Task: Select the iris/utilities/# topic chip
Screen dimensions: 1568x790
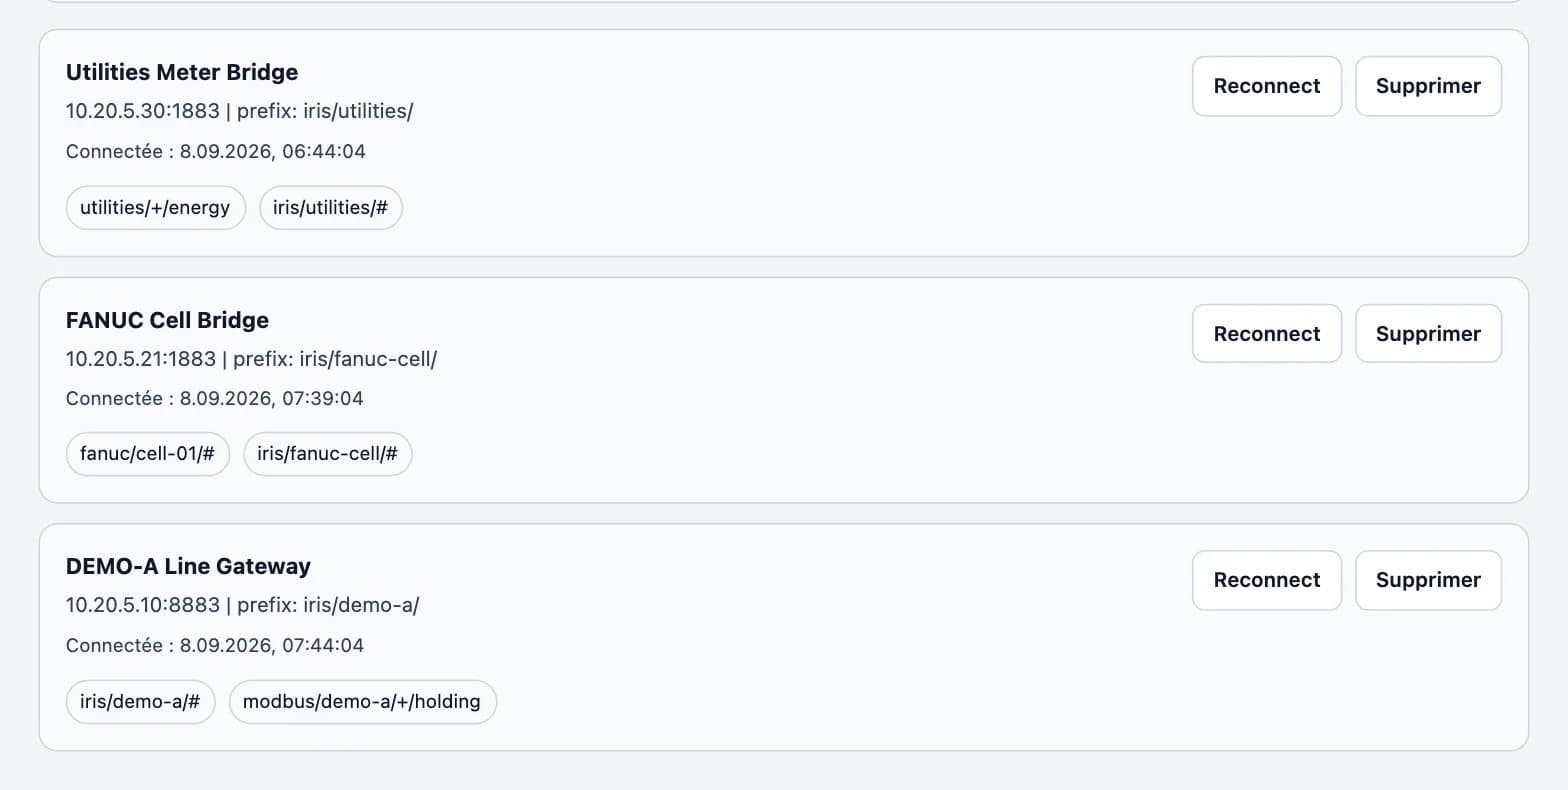Action: click(x=331, y=208)
